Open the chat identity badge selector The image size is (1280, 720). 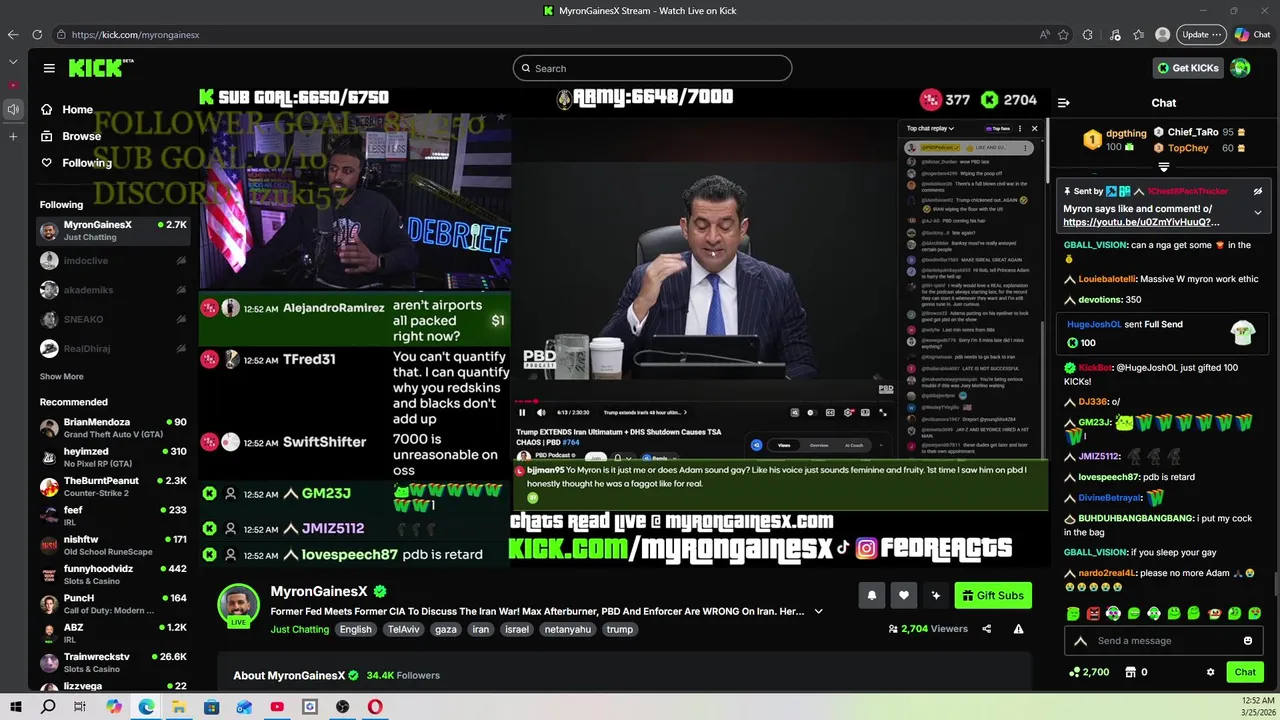(x=1080, y=641)
